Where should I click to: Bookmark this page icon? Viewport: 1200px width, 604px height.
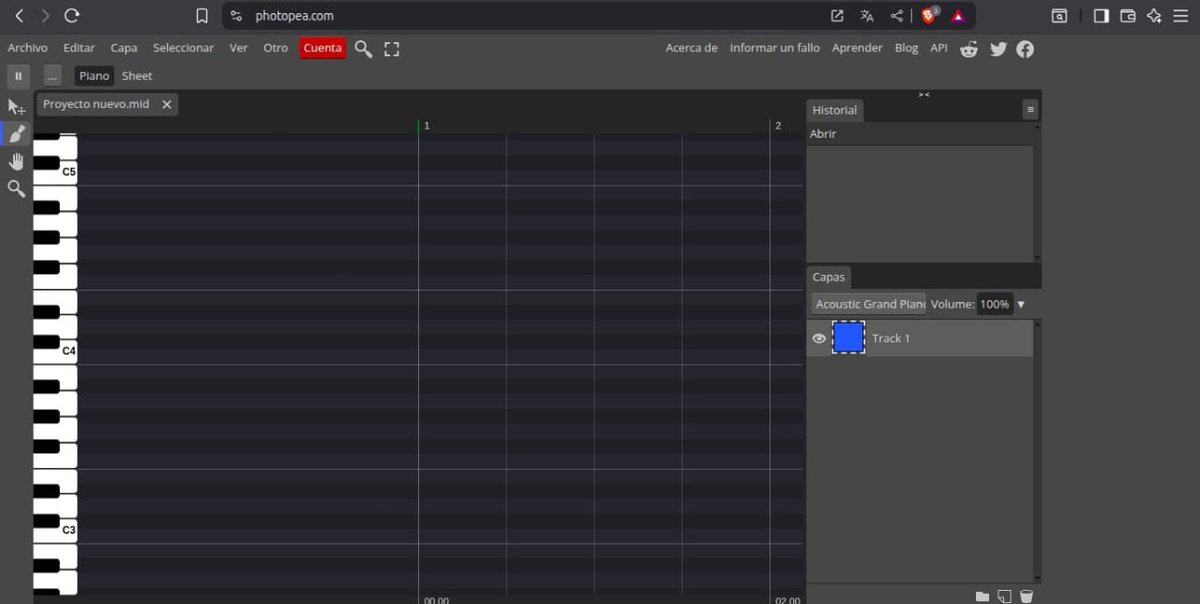tap(202, 16)
